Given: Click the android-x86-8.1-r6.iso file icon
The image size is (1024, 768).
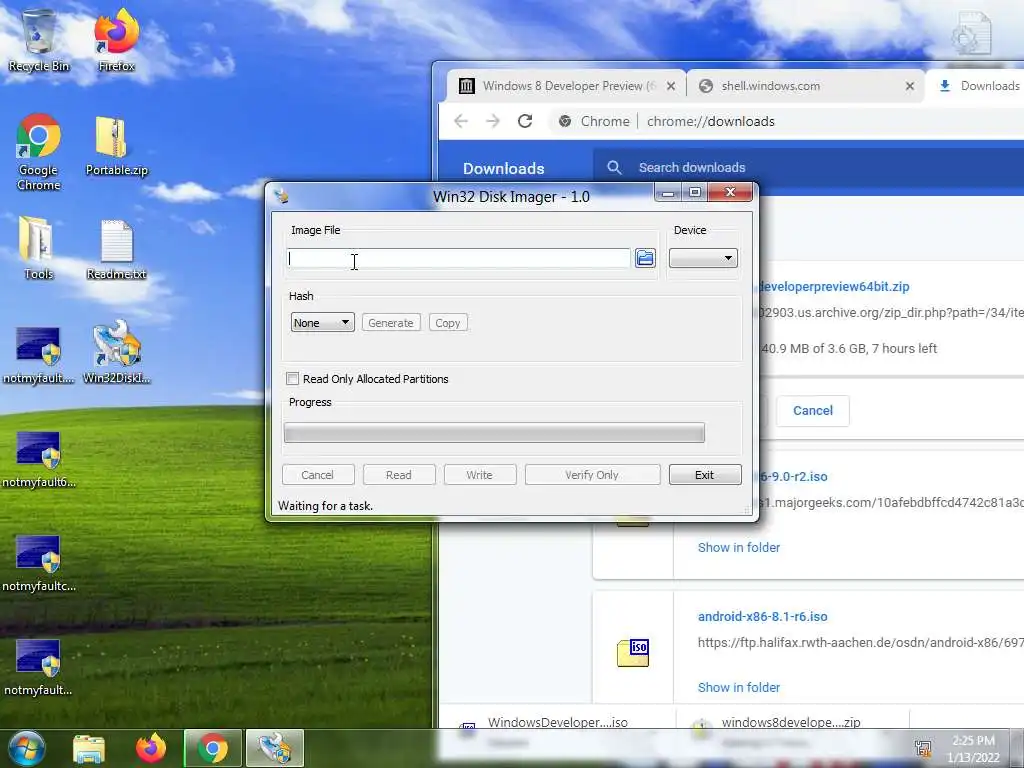Looking at the screenshot, I should [633, 652].
